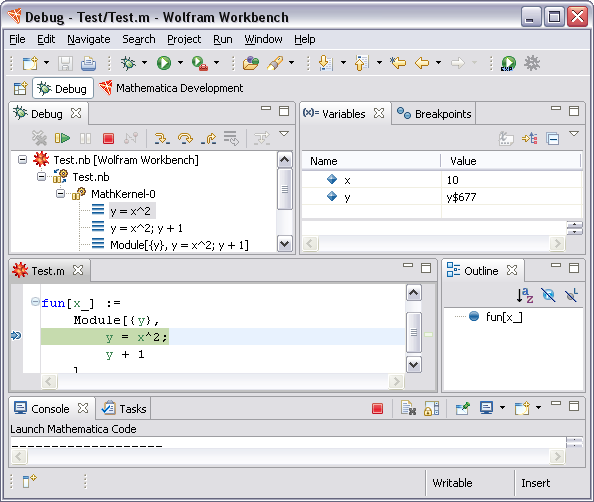Click the green EXP run icon
594x502 pixels.
pos(508,63)
